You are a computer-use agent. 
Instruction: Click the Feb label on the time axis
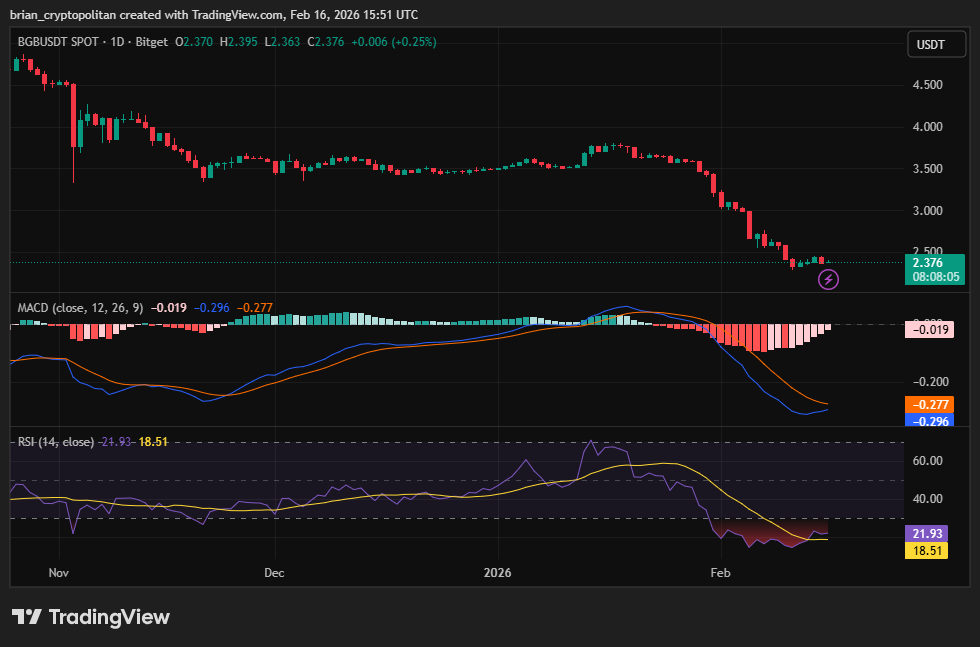point(720,573)
